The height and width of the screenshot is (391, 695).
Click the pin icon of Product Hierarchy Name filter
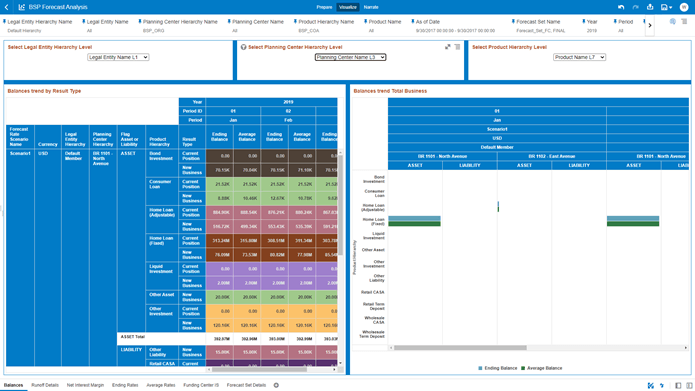click(296, 21)
